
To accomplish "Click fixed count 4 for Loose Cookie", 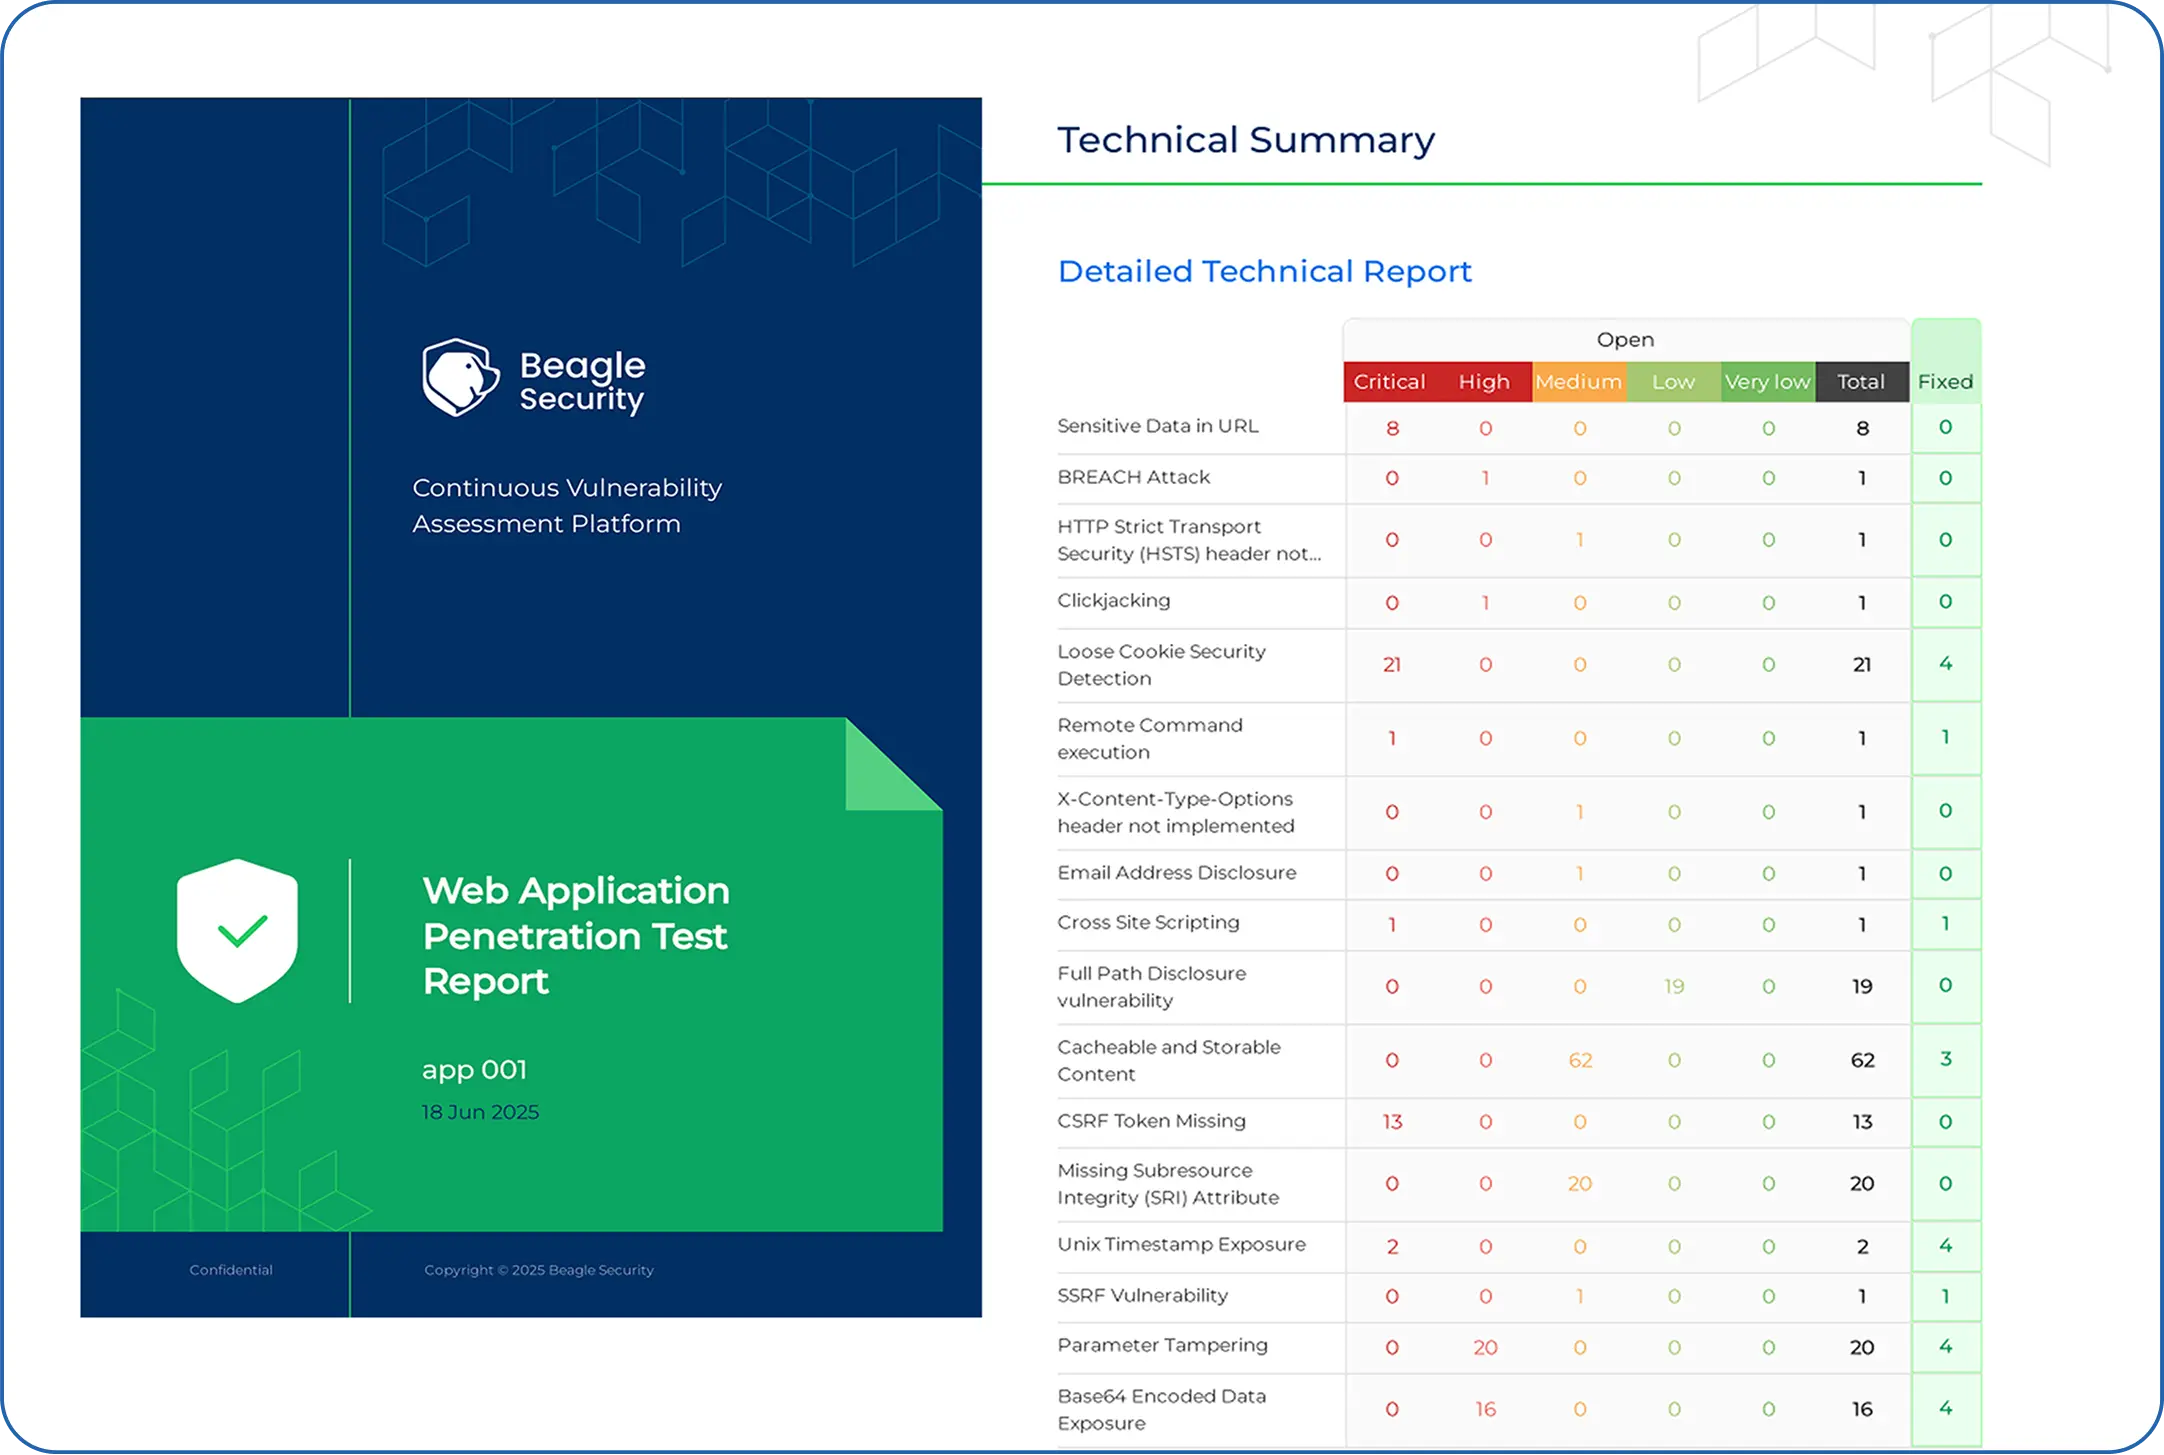I will click(1945, 664).
